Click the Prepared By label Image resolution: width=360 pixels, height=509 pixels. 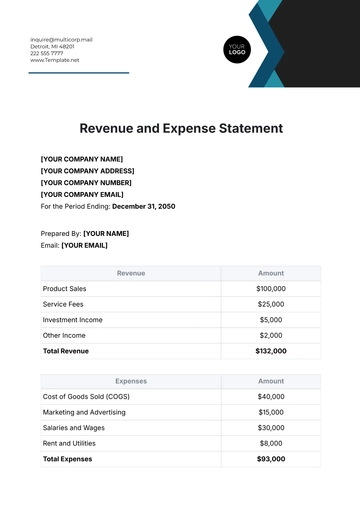pyautogui.click(x=61, y=233)
